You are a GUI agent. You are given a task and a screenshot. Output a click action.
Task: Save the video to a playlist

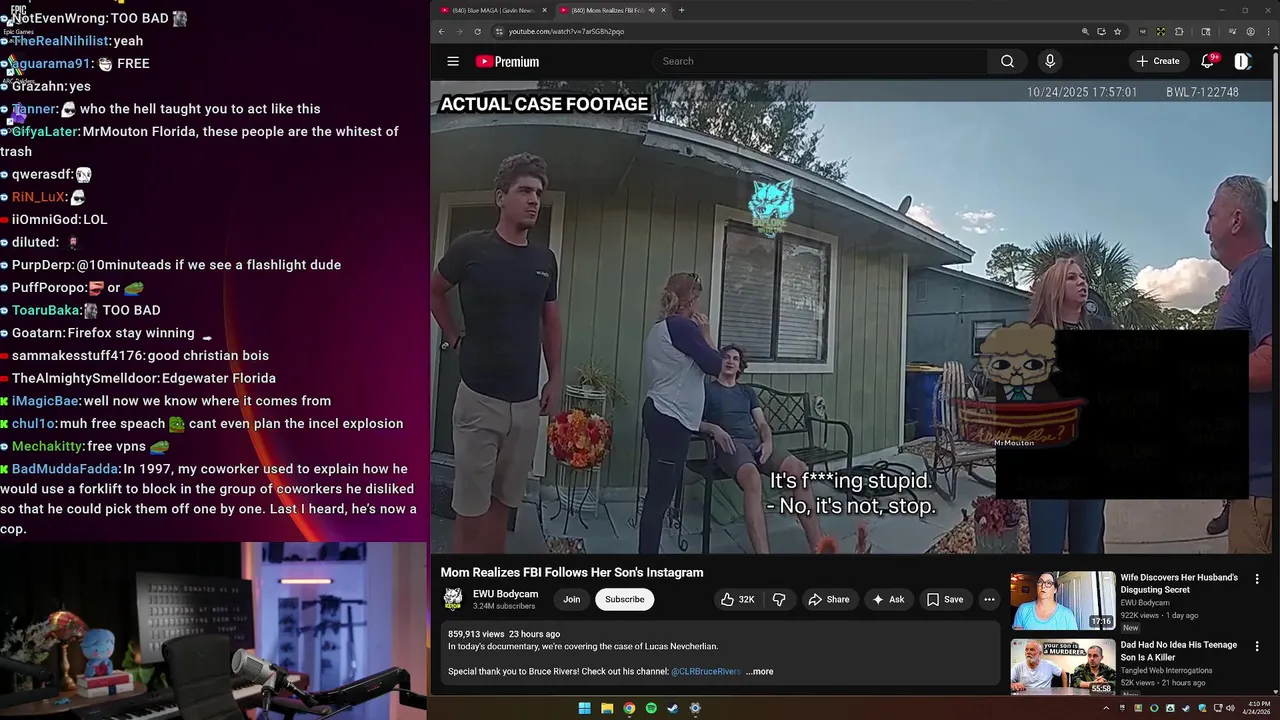click(944, 599)
